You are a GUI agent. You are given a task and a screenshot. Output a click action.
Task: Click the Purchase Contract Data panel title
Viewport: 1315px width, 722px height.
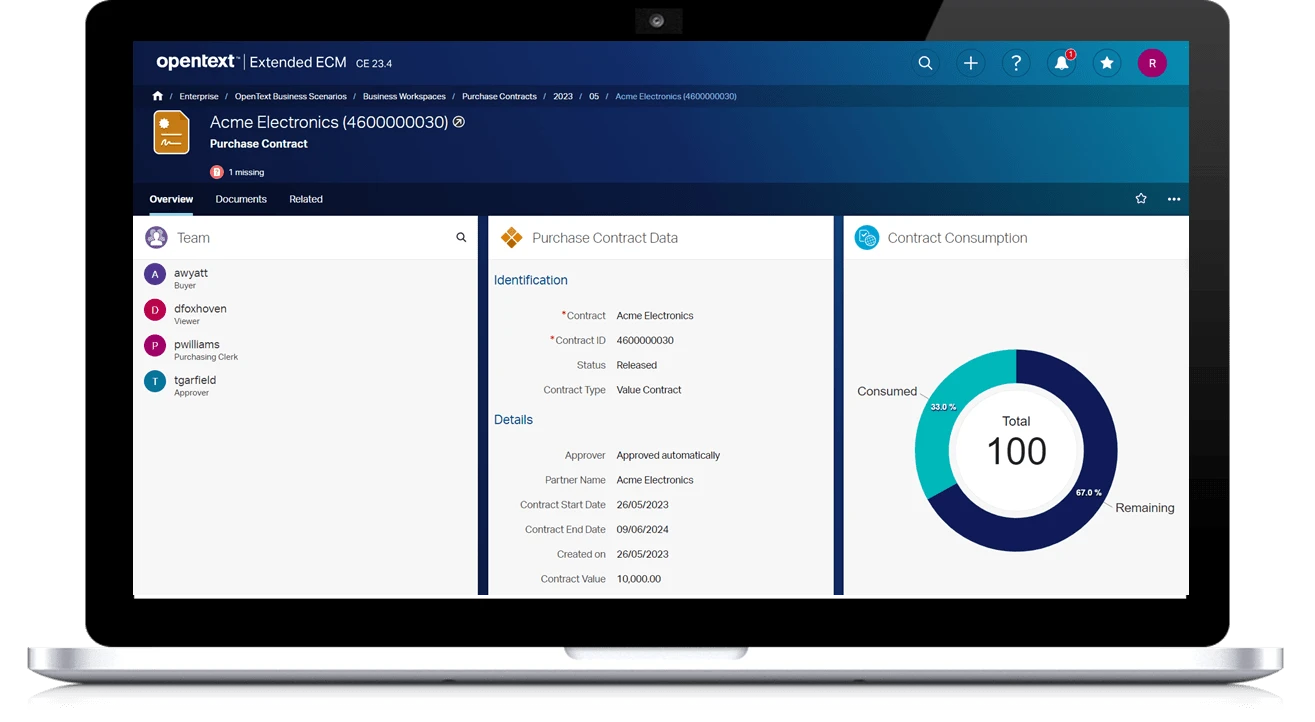tap(605, 238)
